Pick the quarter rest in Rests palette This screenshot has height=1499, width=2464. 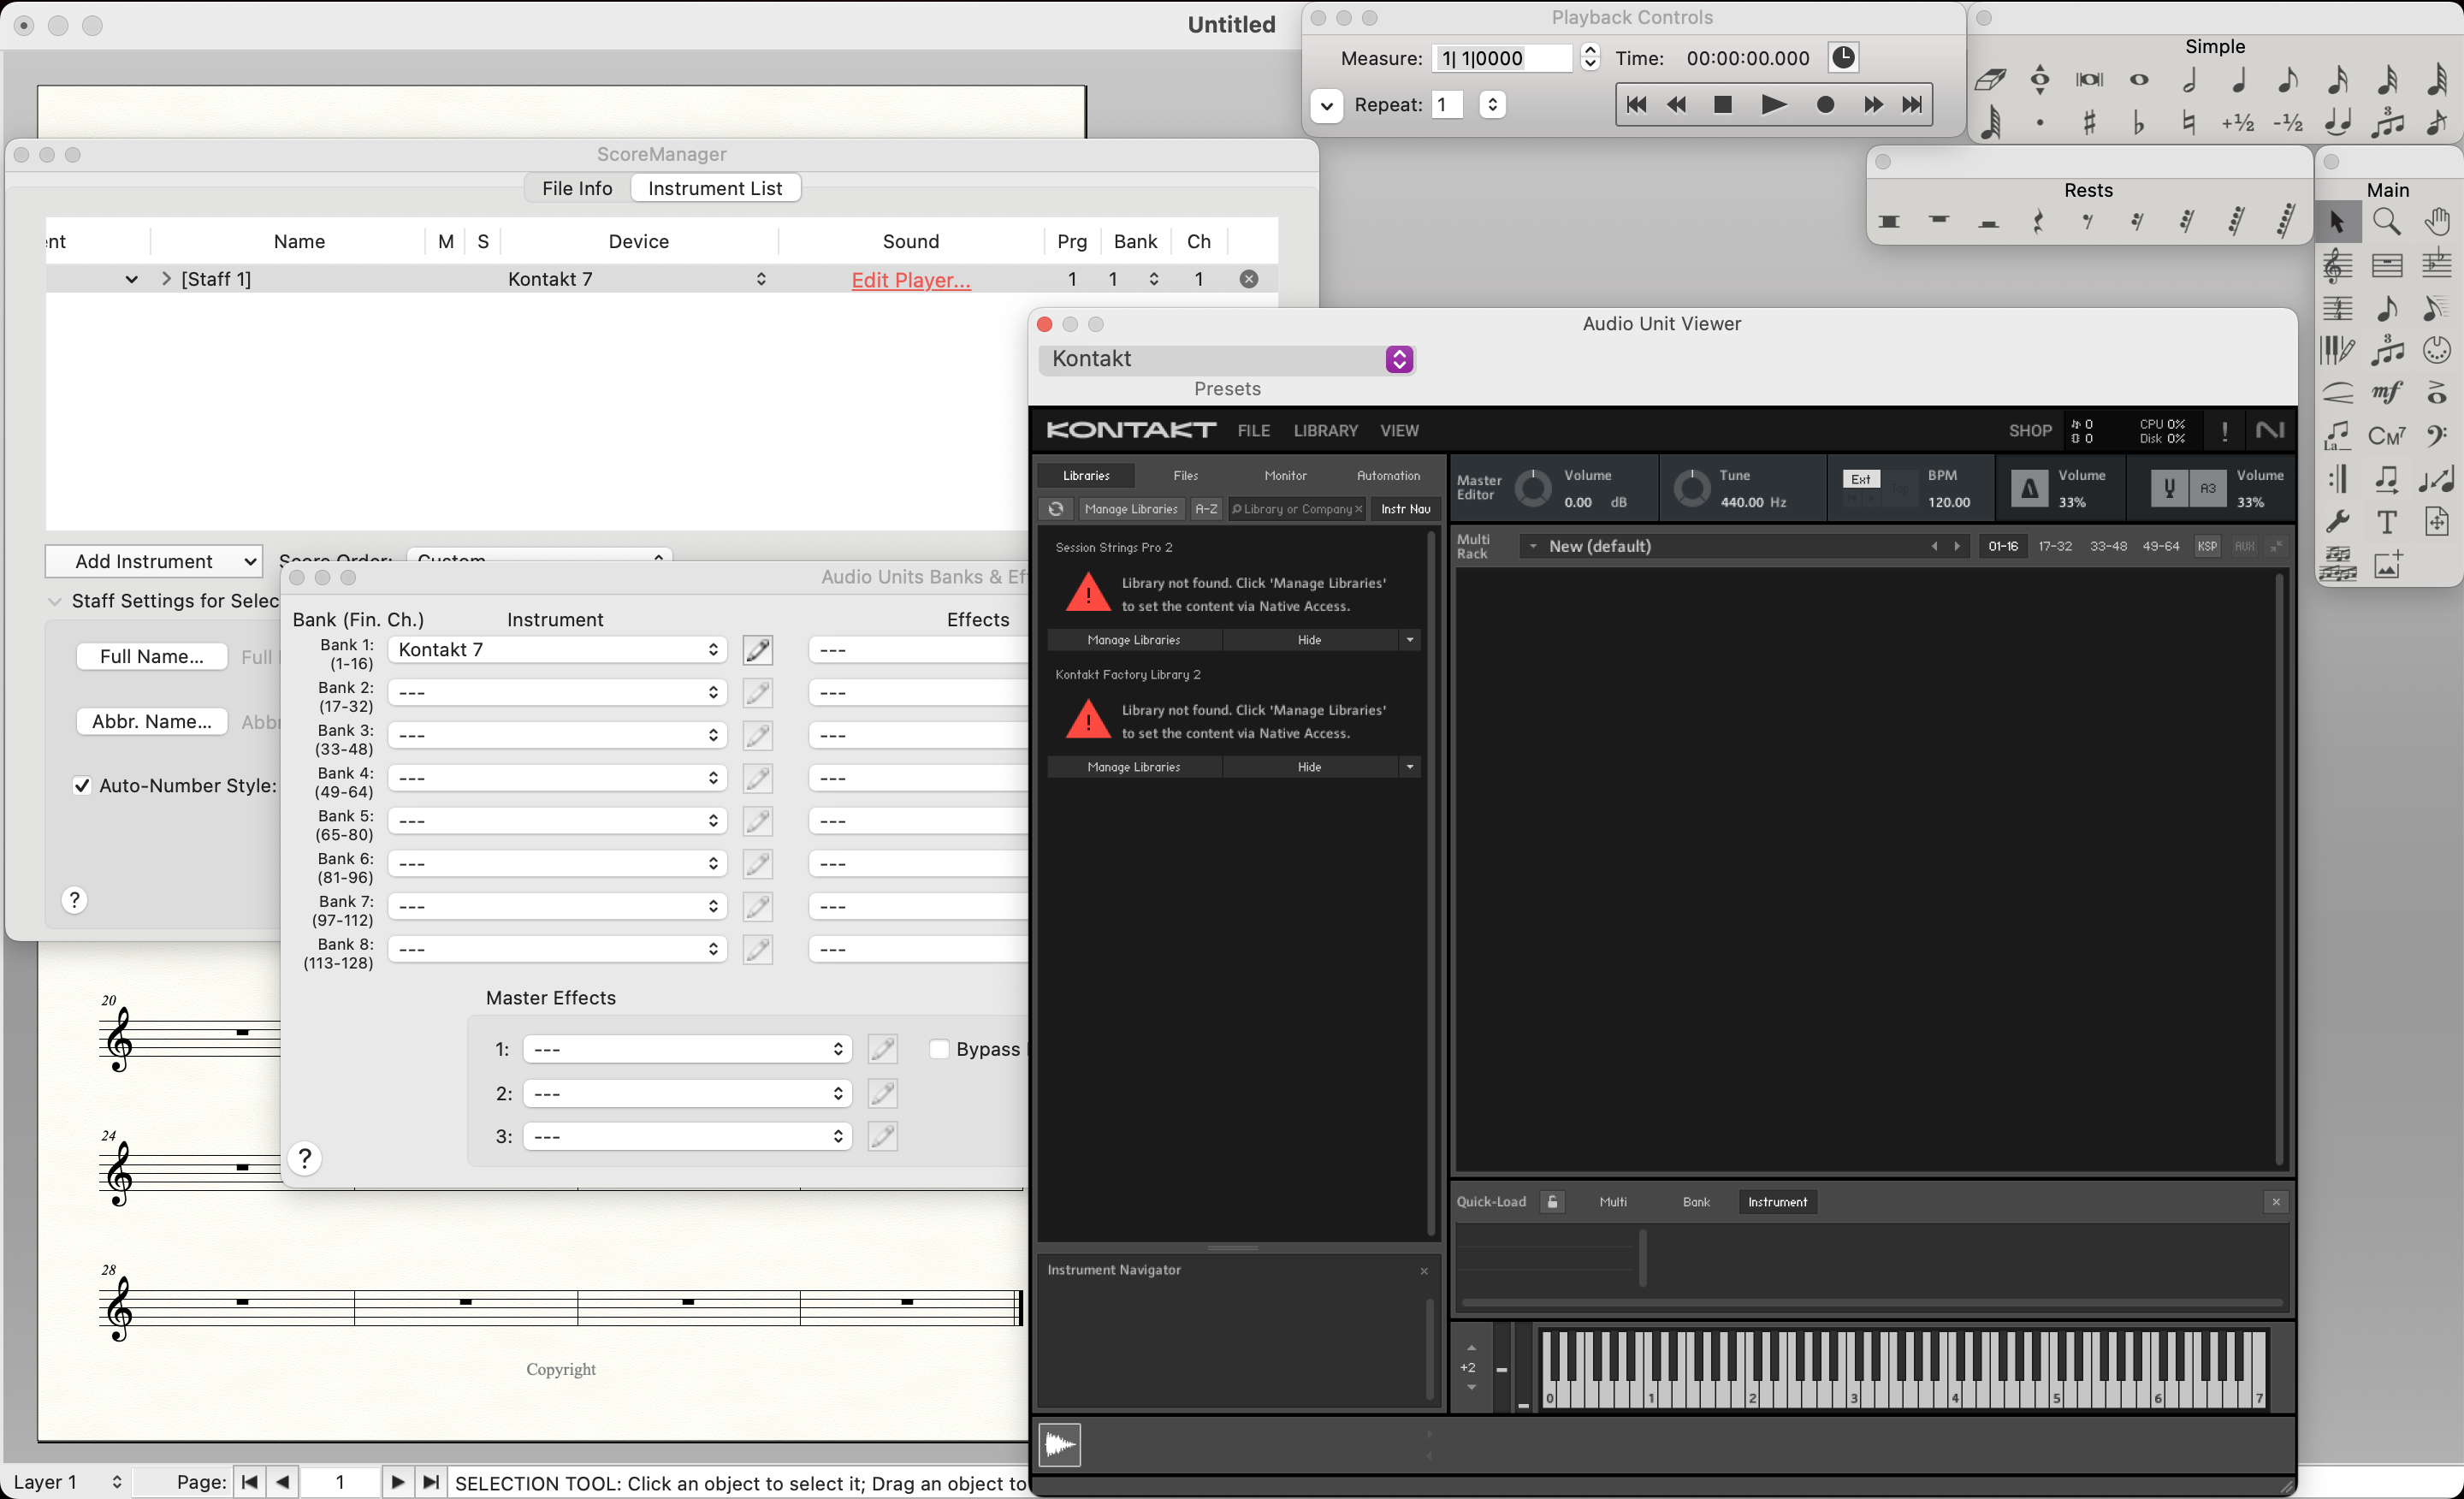point(2038,222)
